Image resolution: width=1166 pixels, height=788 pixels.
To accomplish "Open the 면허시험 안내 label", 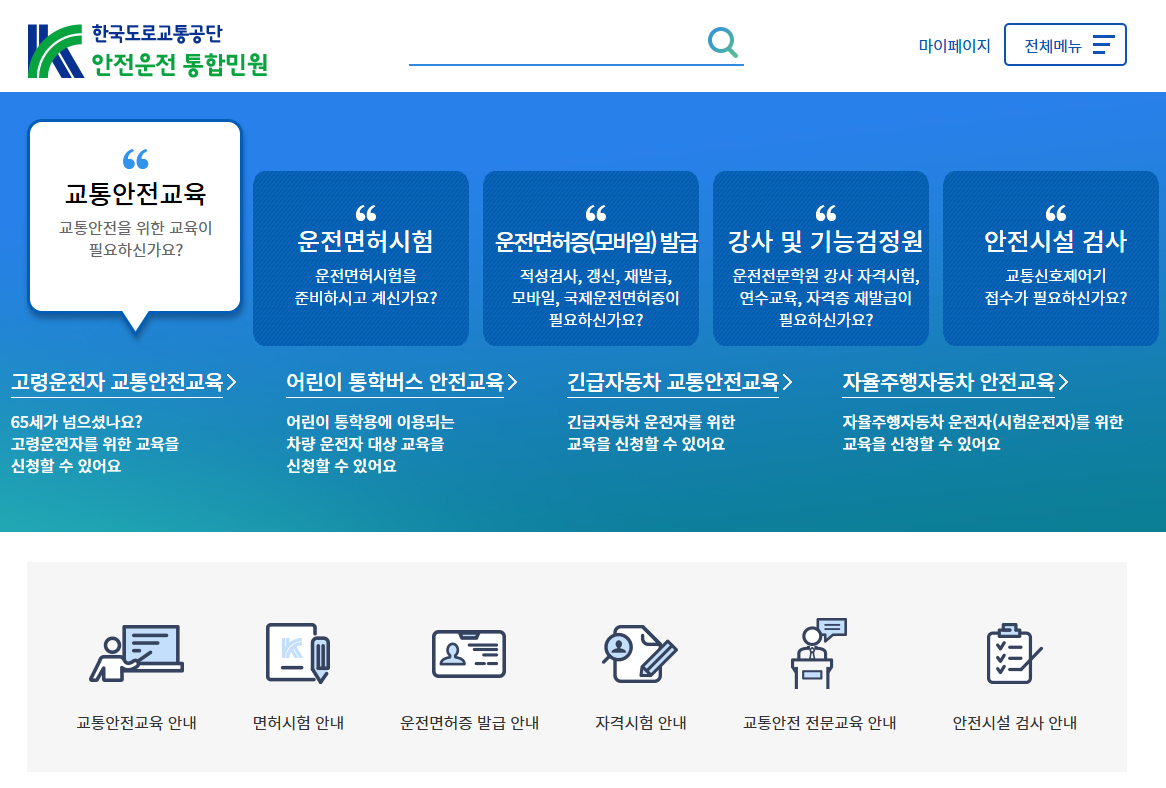I will (298, 723).
